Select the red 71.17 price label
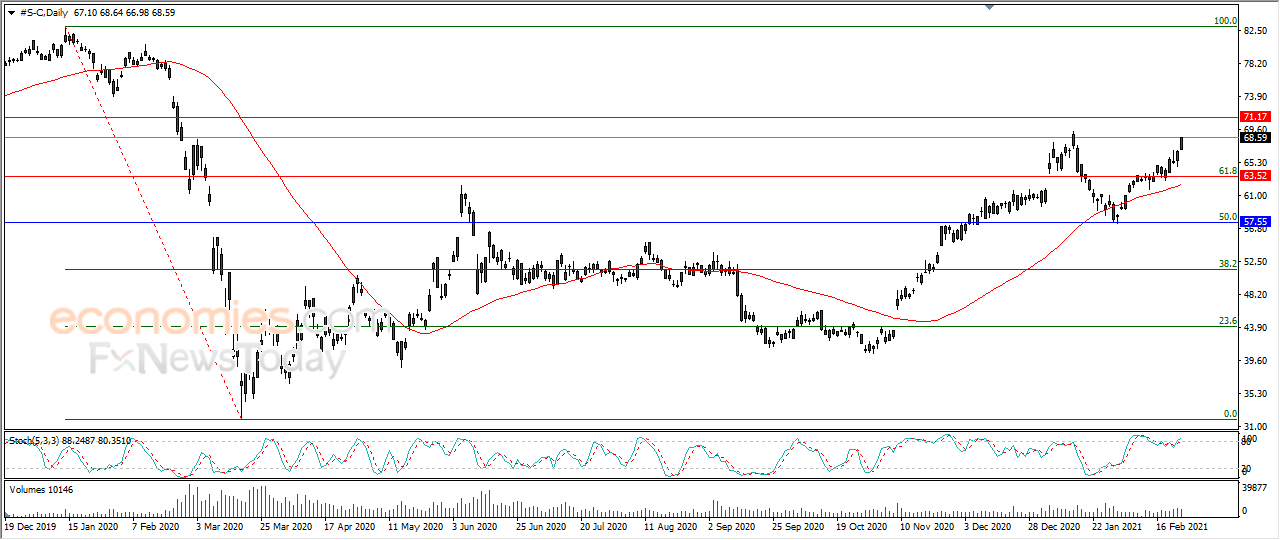The width and height of the screenshot is (1280, 540). click(1255, 117)
